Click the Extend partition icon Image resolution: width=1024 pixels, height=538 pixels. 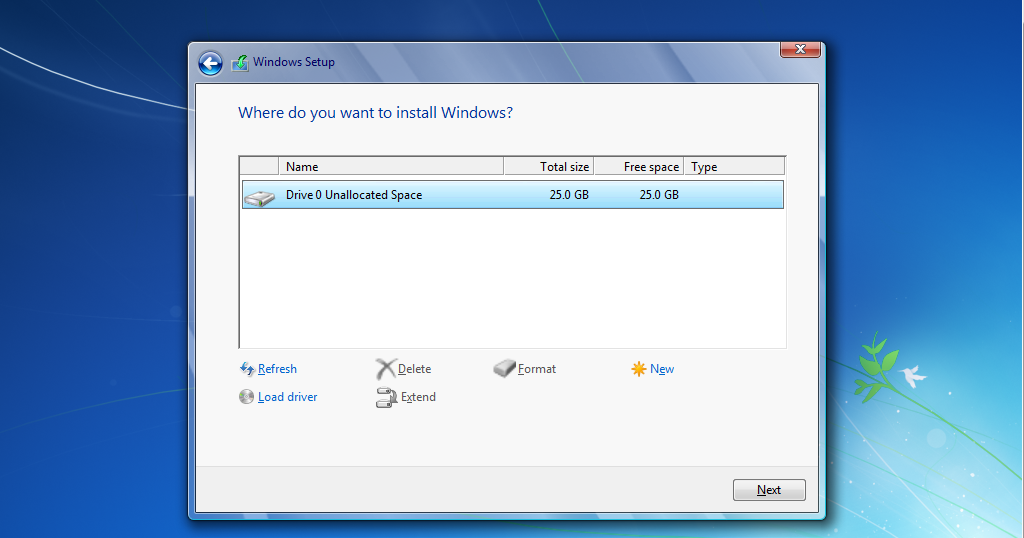(386, 398)
